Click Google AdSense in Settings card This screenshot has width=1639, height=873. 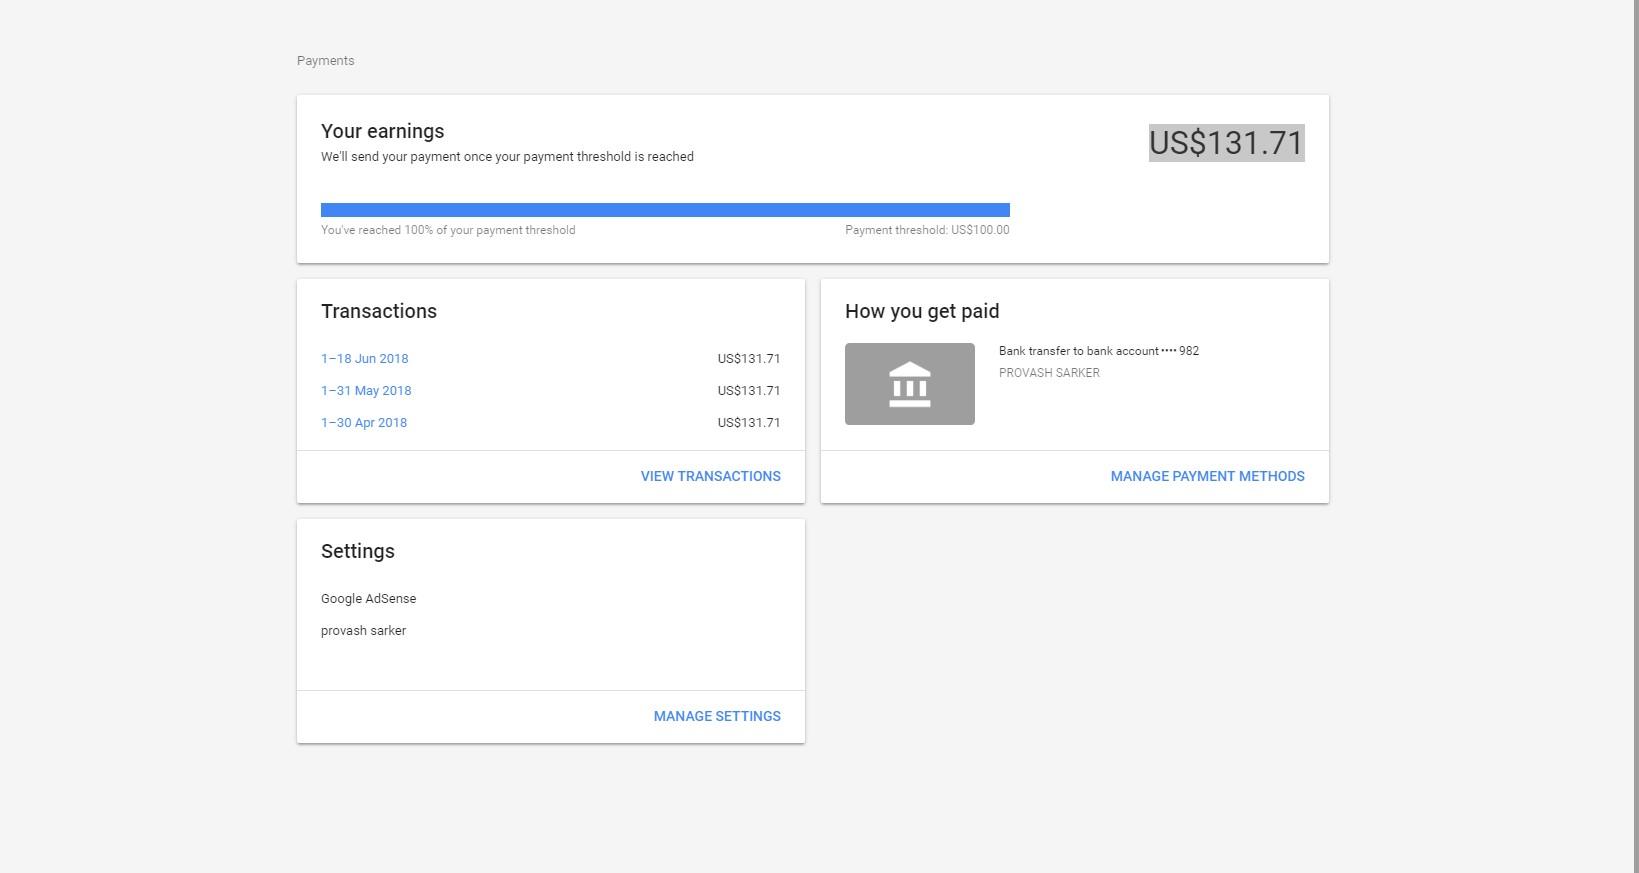click(368, 599)
